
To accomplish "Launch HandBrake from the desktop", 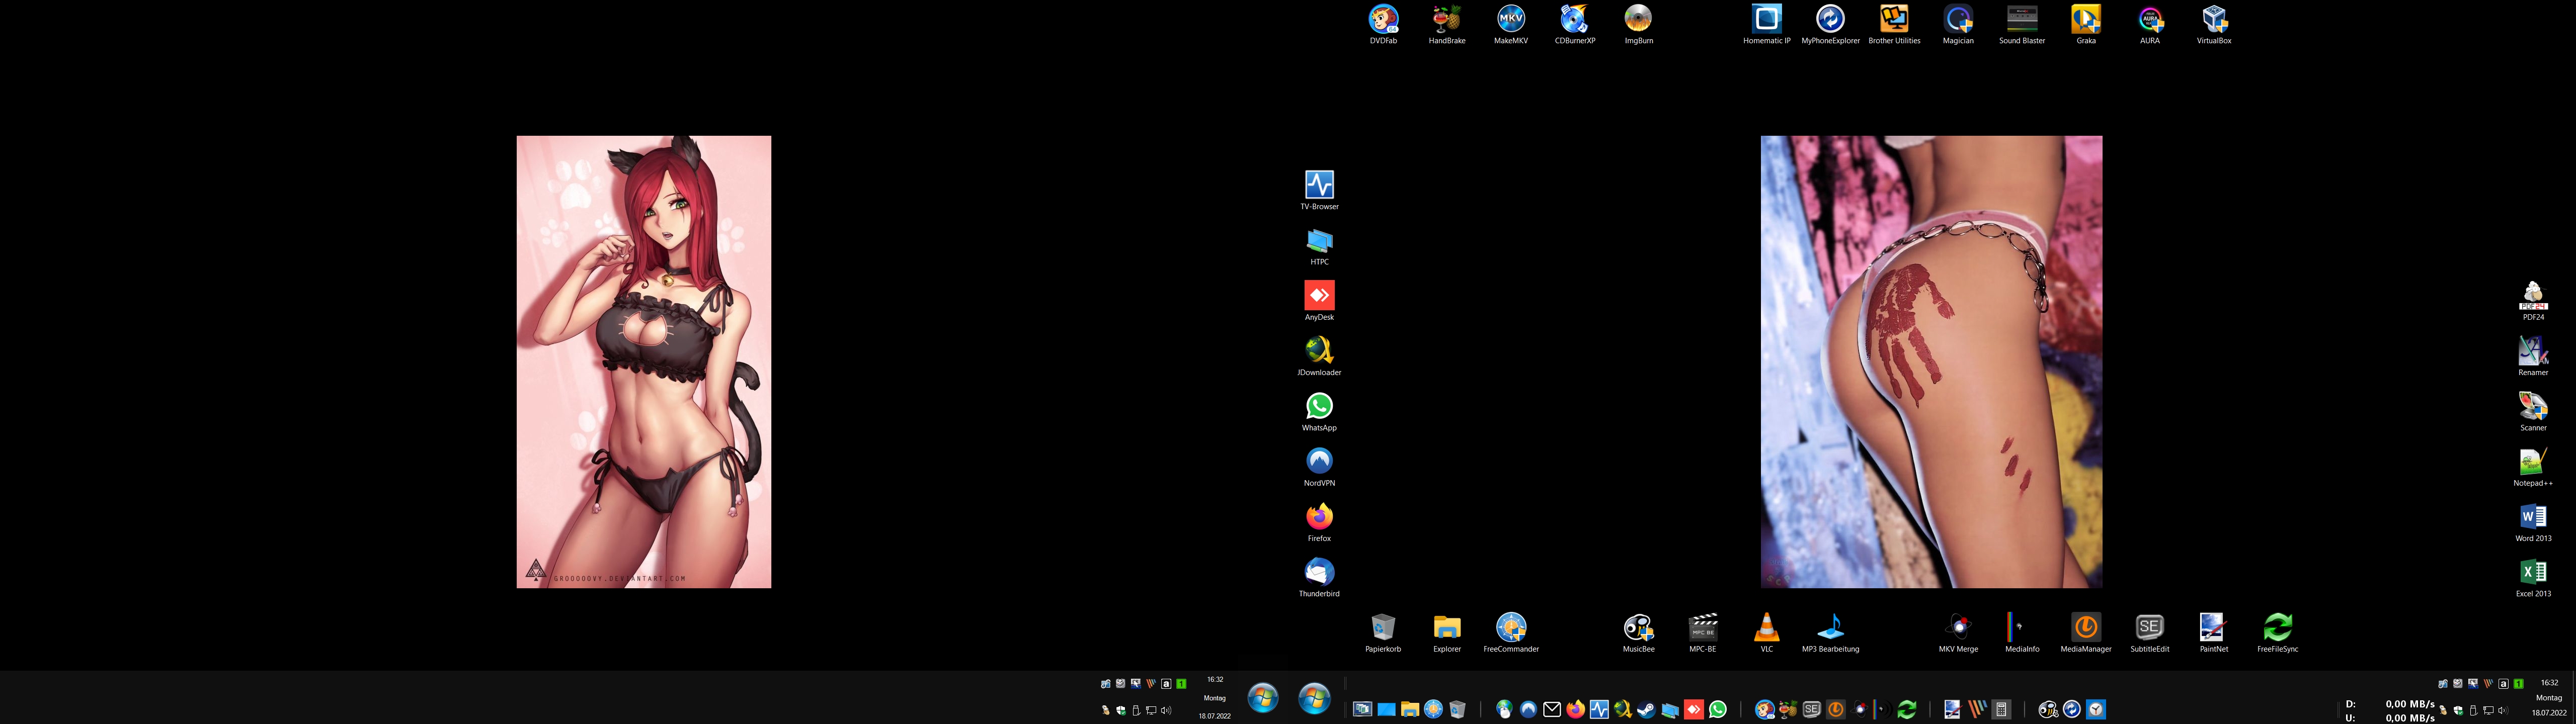I will 1447,24.
